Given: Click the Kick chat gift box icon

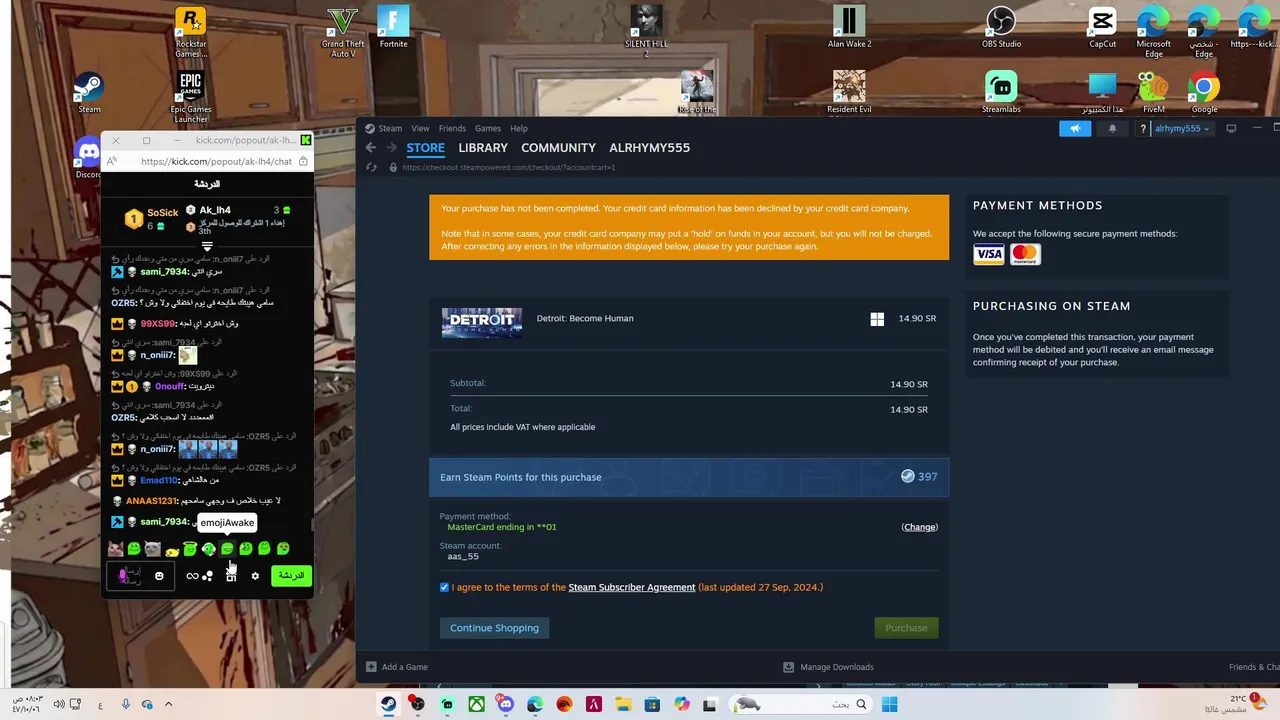Looking at the screenshot, I should tap(231, 576).
